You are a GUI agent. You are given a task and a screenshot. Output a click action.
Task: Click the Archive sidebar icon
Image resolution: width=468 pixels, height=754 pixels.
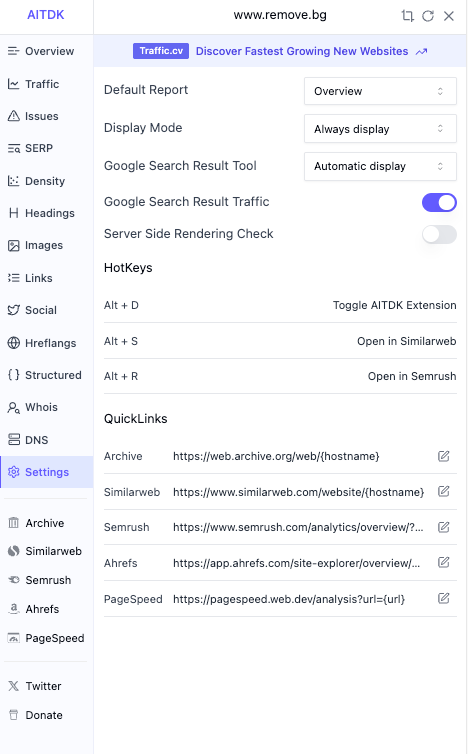[13, 523]
